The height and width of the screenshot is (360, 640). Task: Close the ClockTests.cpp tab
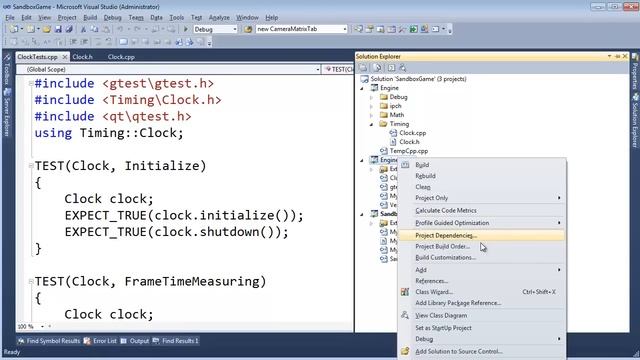pos(64,57)
